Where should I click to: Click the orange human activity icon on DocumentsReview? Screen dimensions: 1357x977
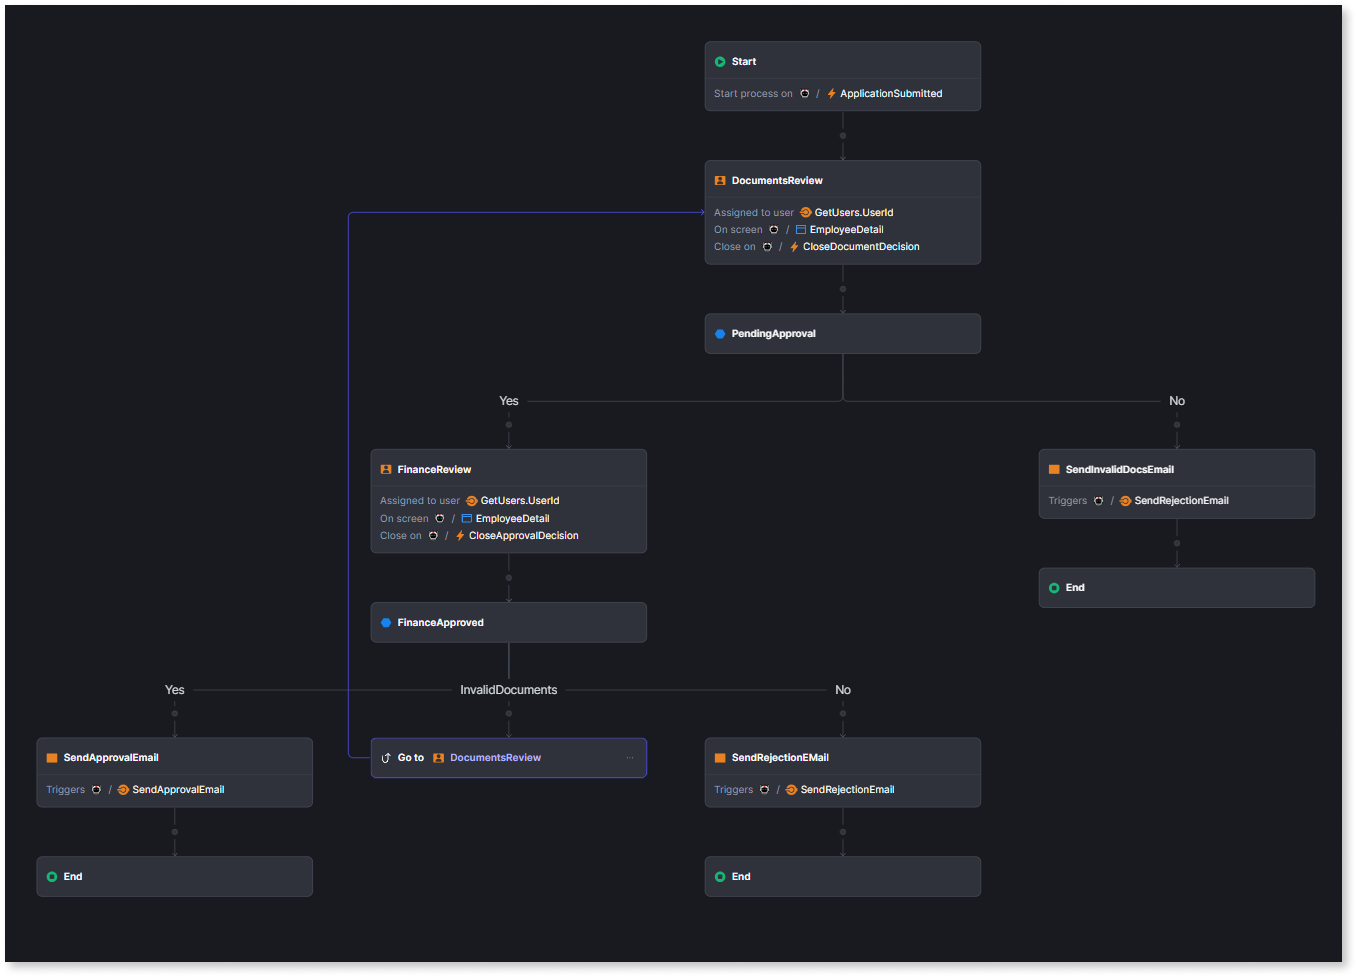720,180
